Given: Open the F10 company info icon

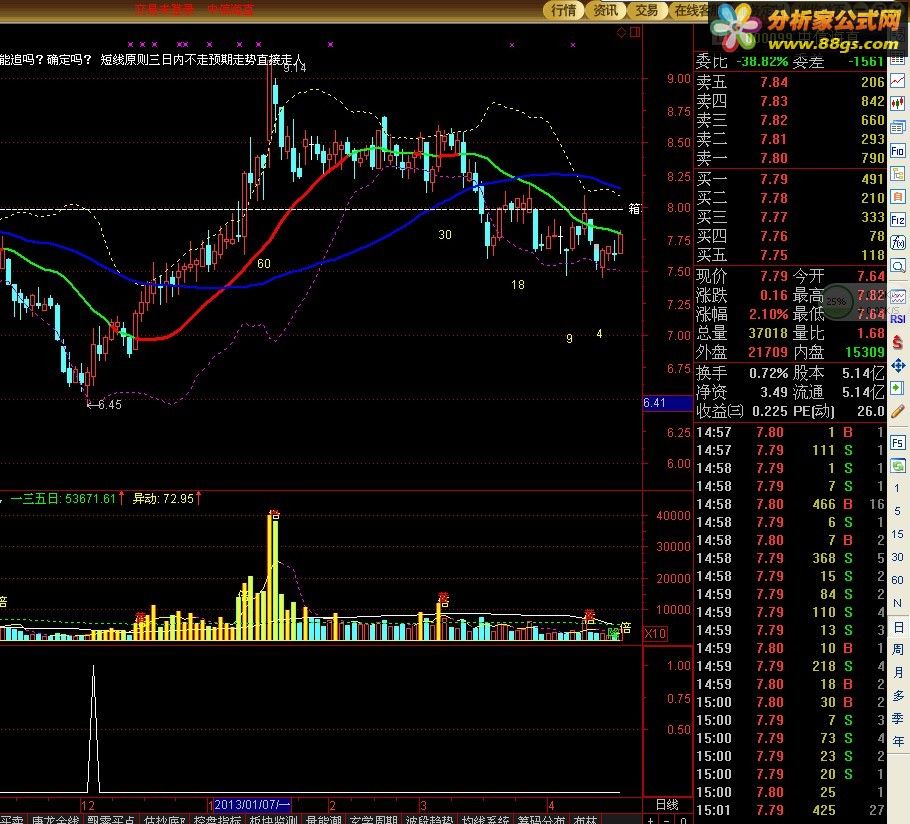Looking at the screenshot, I should 898,151.
